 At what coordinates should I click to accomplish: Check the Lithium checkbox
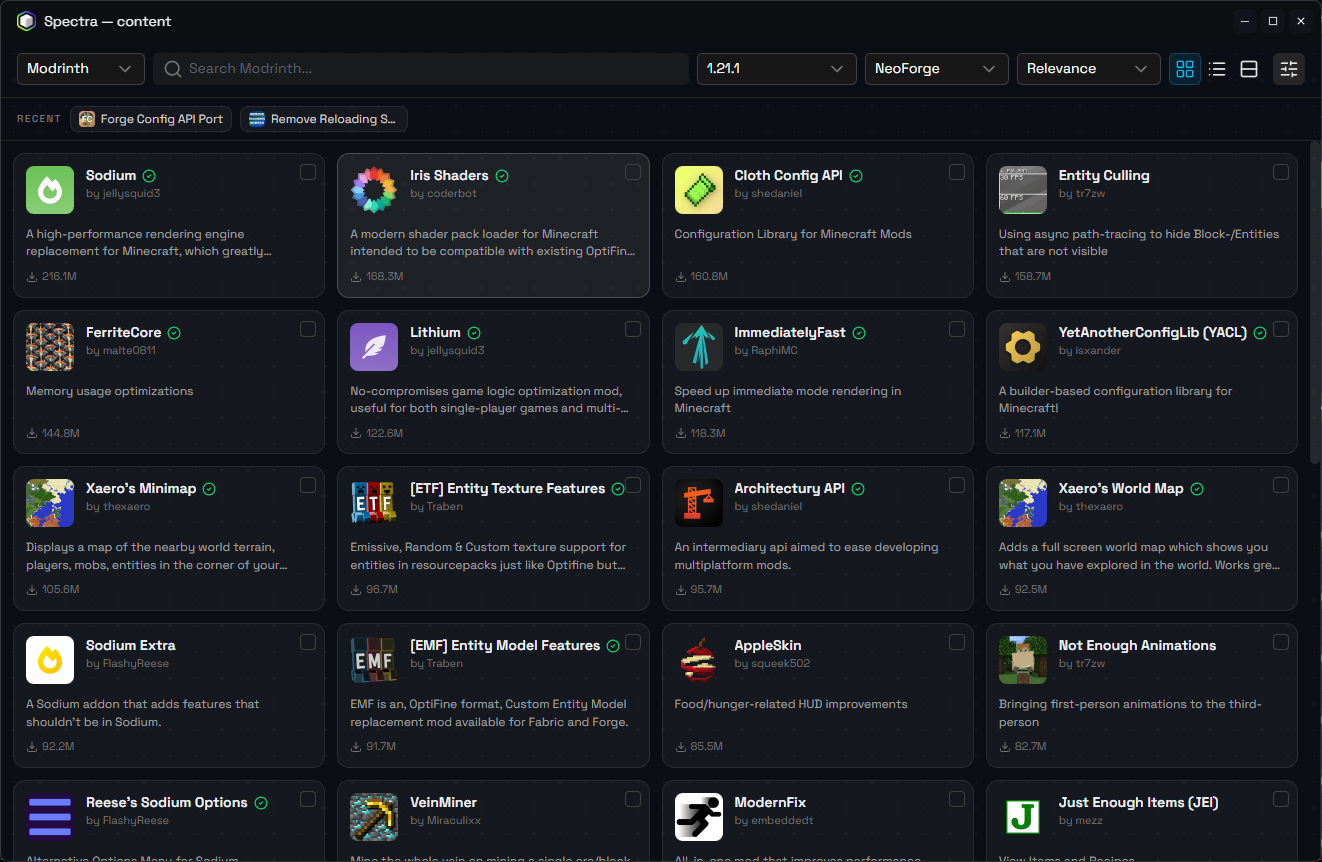pos(633,329)
